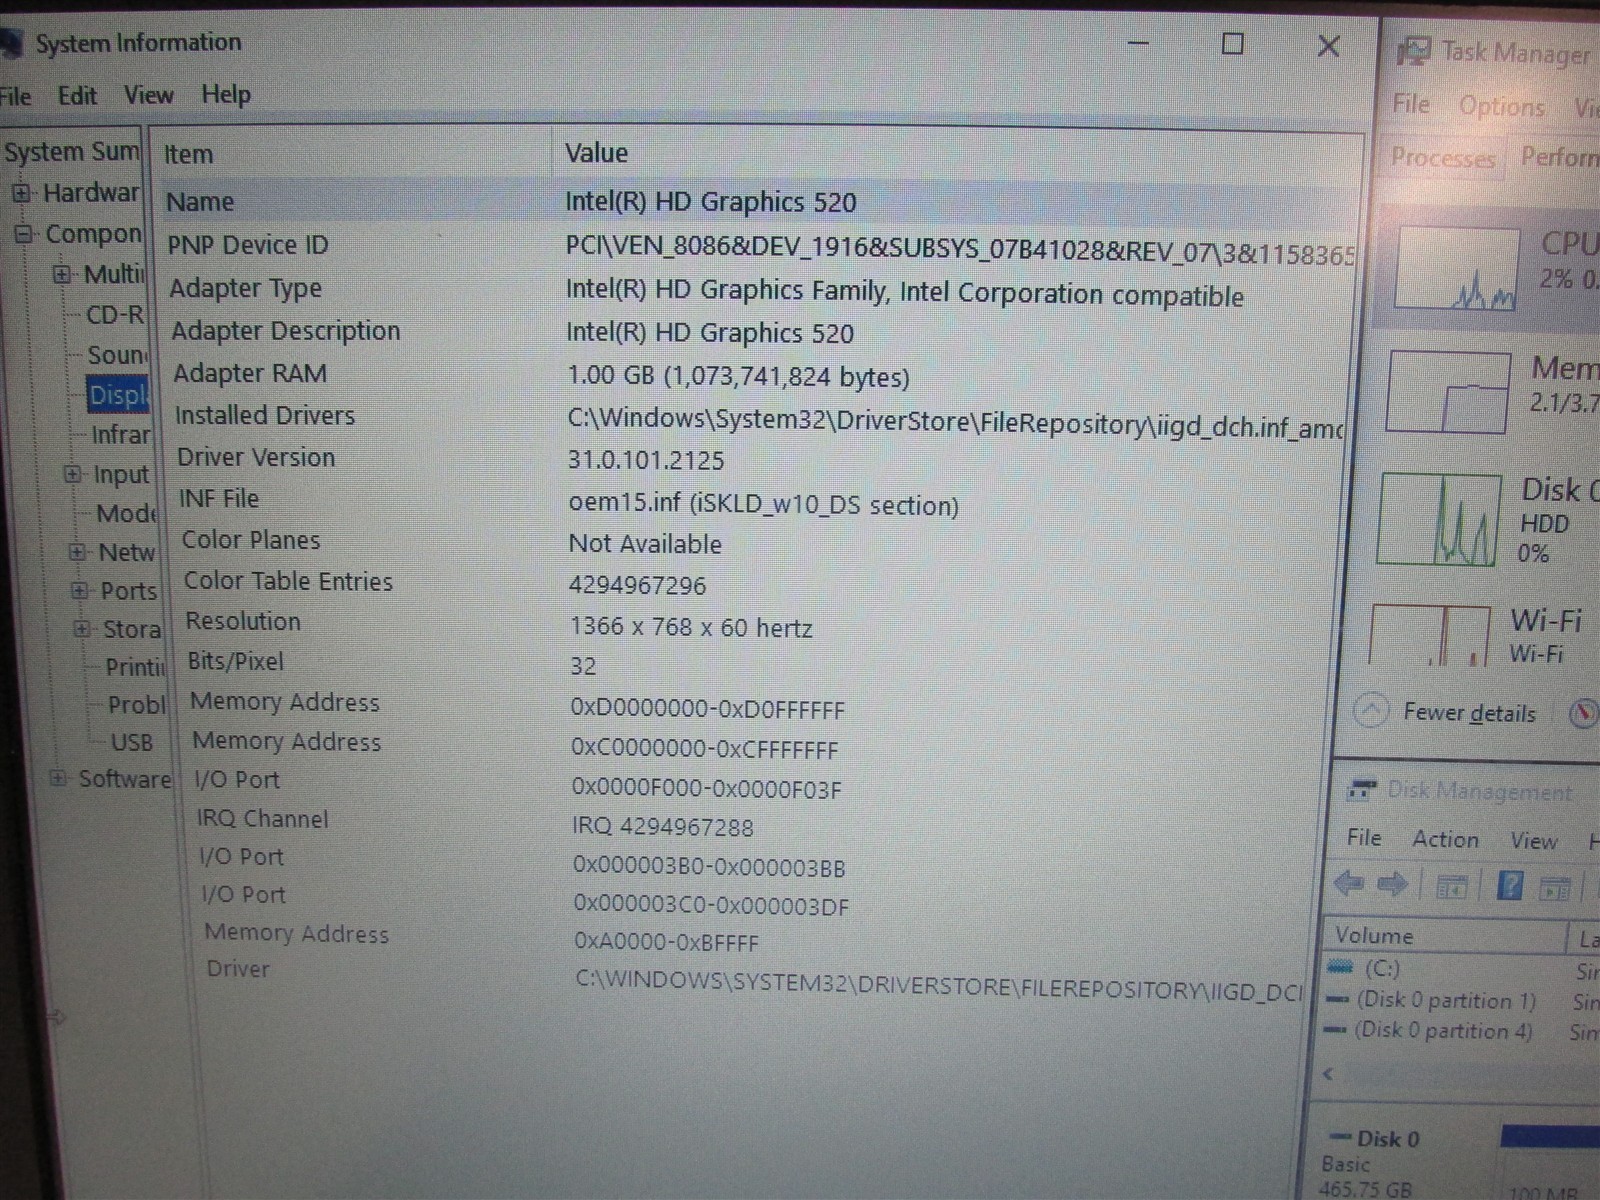Select the Infrared tree item

121,435
